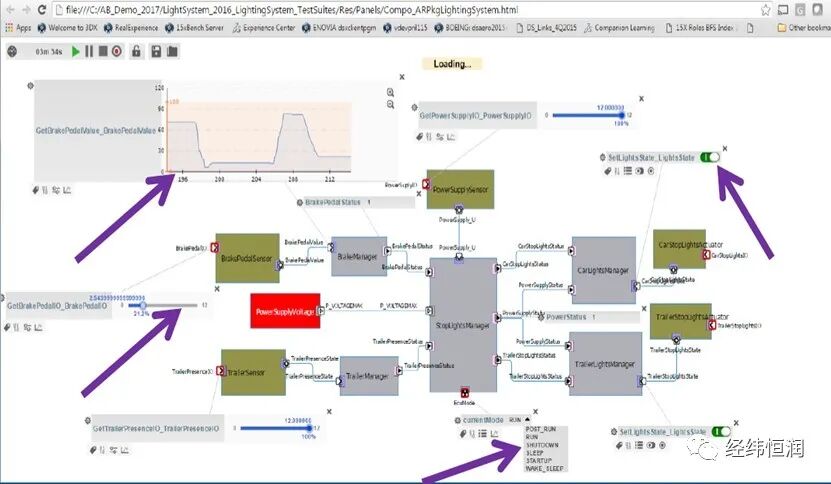Select SLEEP in currentMode list

point(535,453)
